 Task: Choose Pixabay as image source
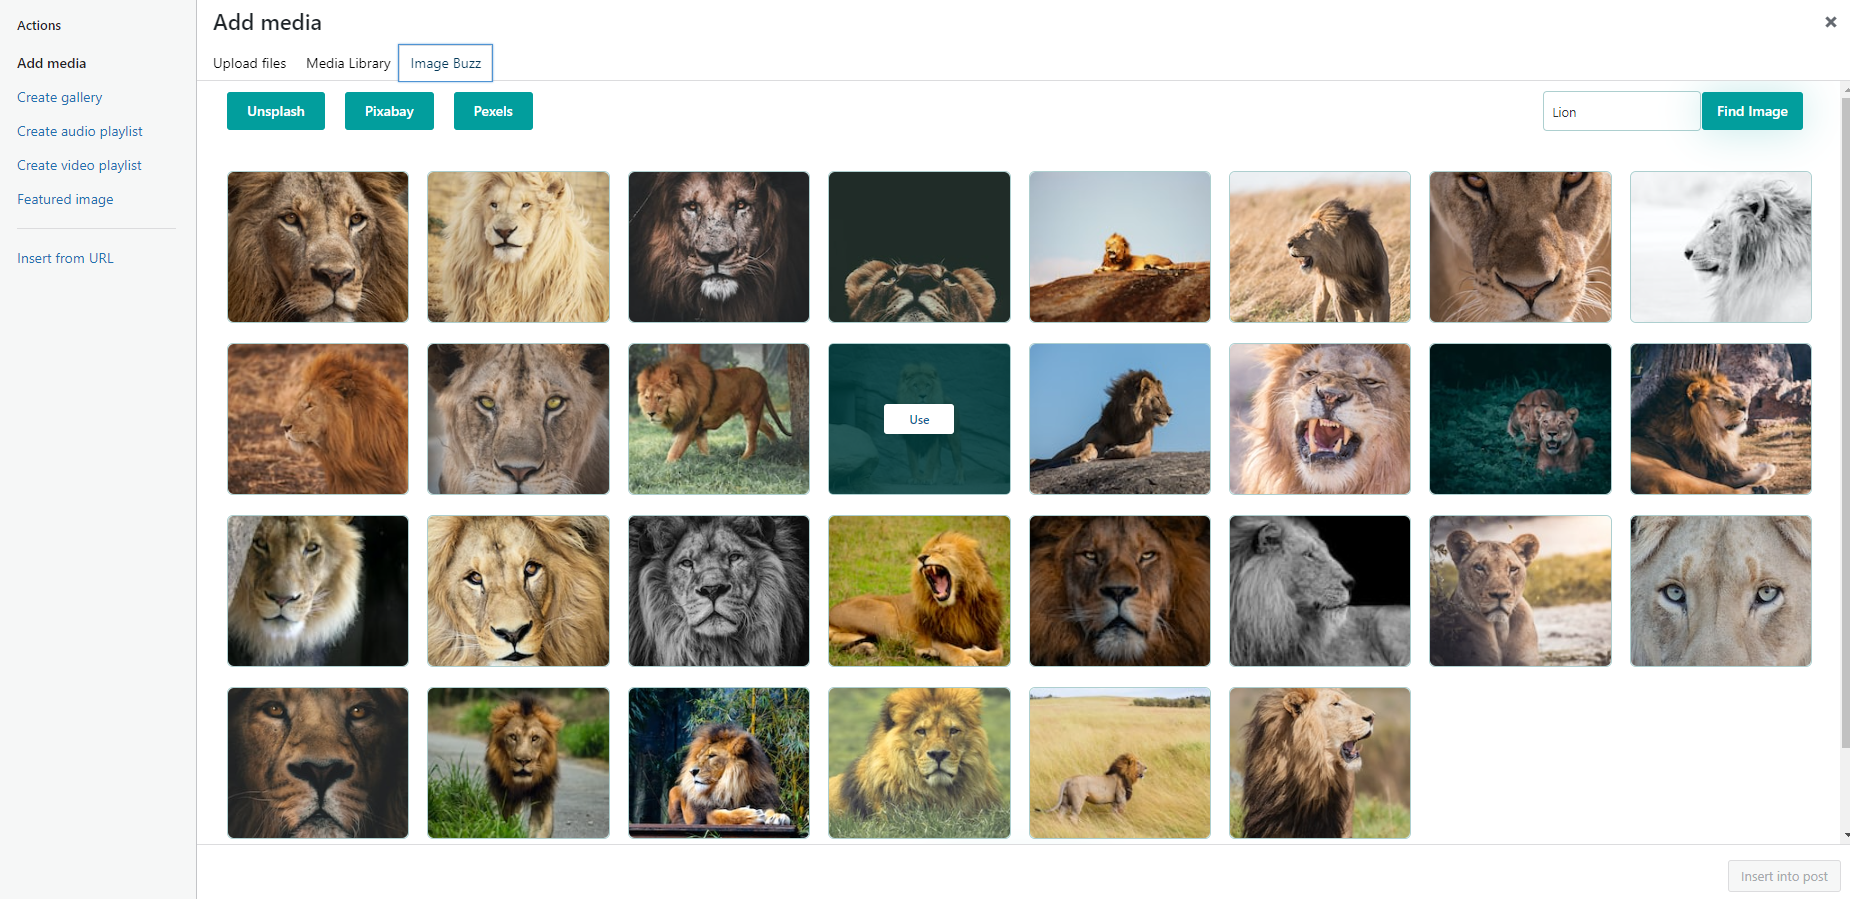click(389, 111)
